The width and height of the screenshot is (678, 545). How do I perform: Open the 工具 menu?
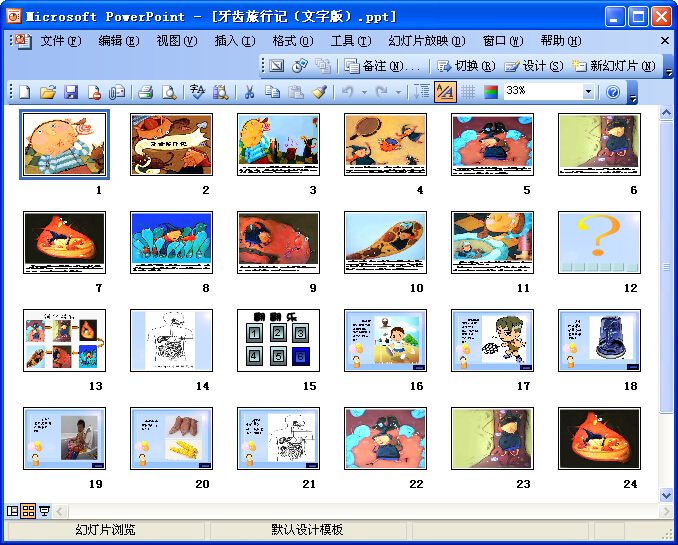[x=351, y=41]
